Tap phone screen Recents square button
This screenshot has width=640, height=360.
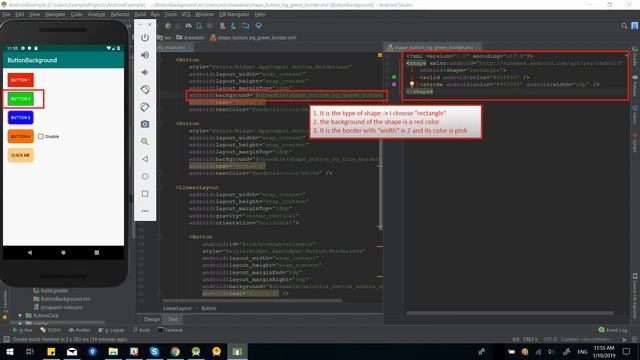tap(97, 253)
